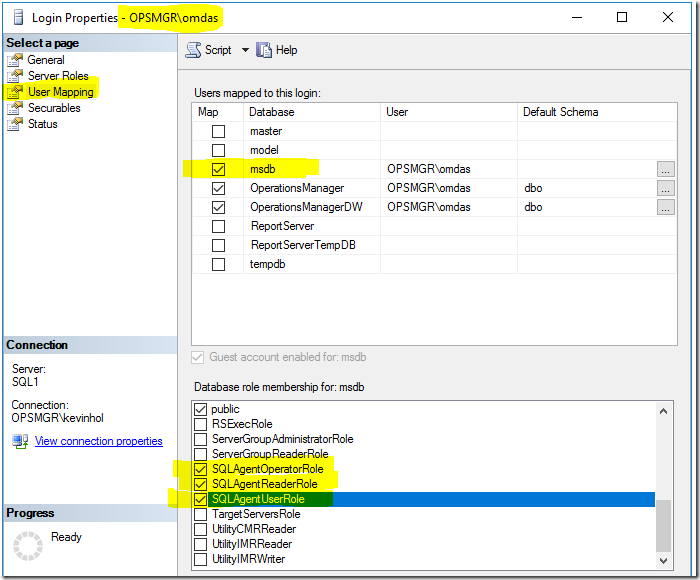The width and height of the screenshot is (700, 580).
Task: Click the TargetServersRole role name
Action: (256, 514)
